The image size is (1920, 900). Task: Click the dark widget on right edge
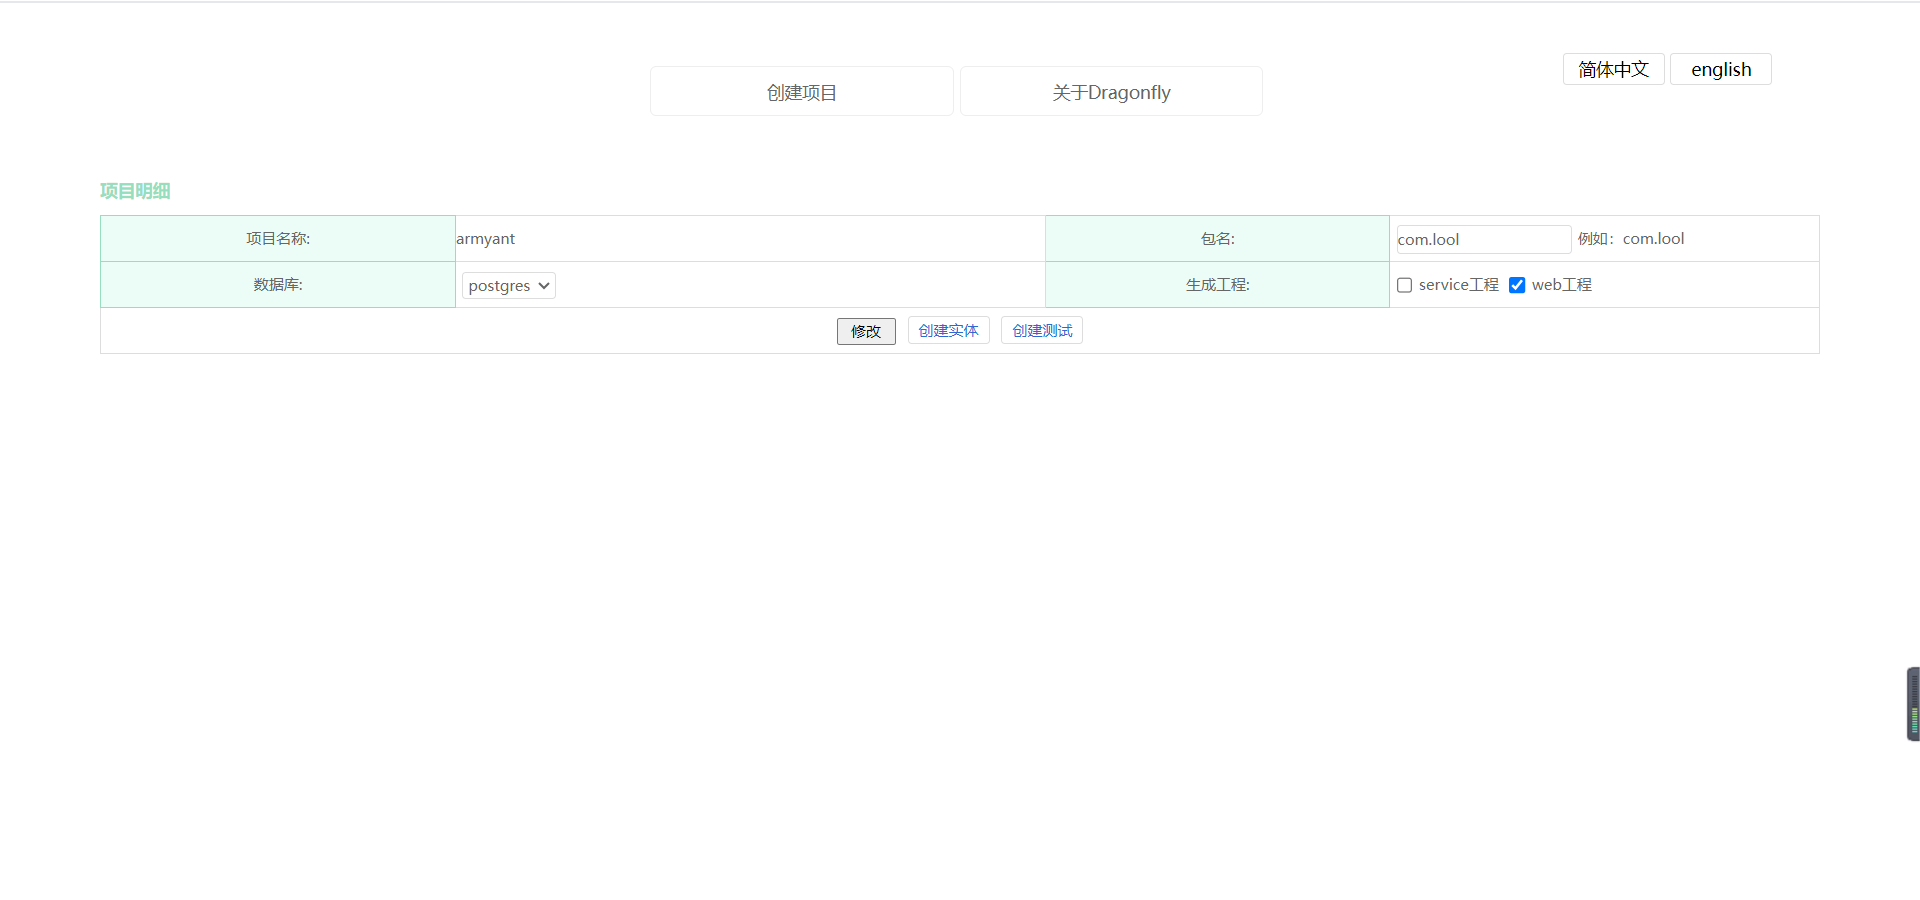1913,704
